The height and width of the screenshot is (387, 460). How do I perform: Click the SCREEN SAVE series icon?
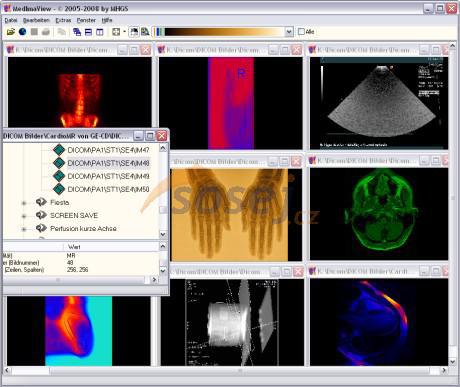pos(41,215)
